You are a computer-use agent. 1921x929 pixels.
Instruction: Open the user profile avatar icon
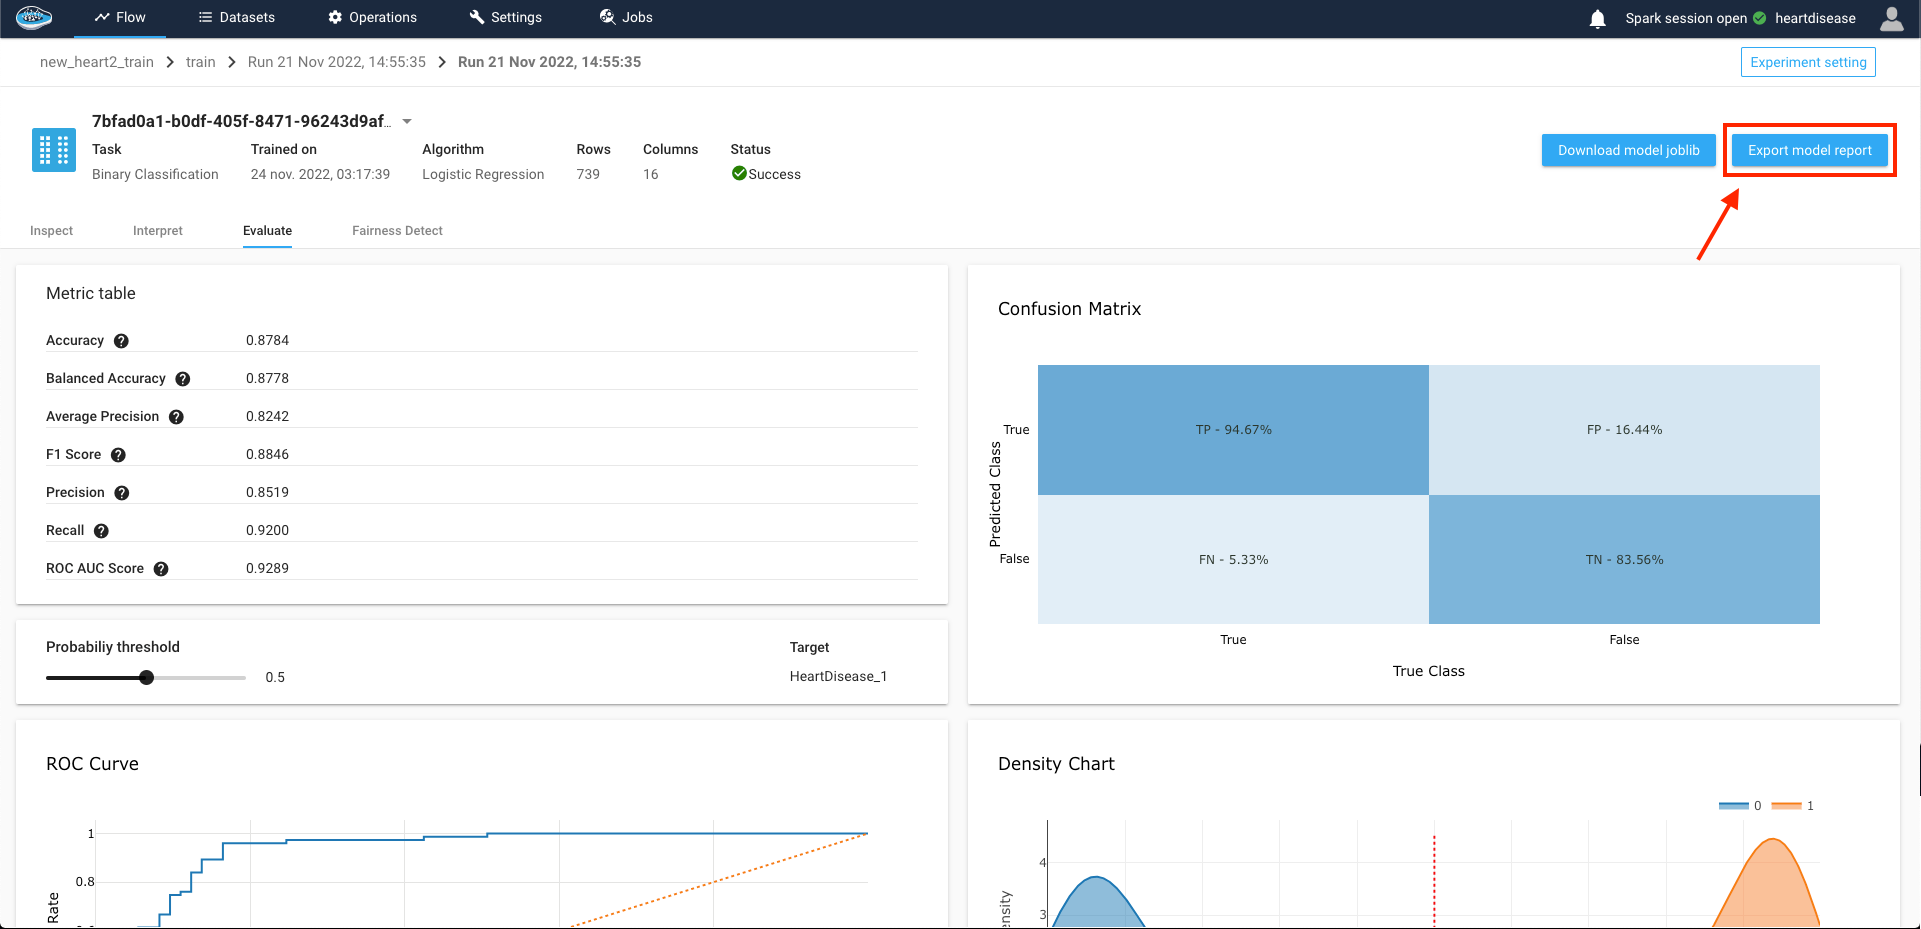[x=1891, y=18]
